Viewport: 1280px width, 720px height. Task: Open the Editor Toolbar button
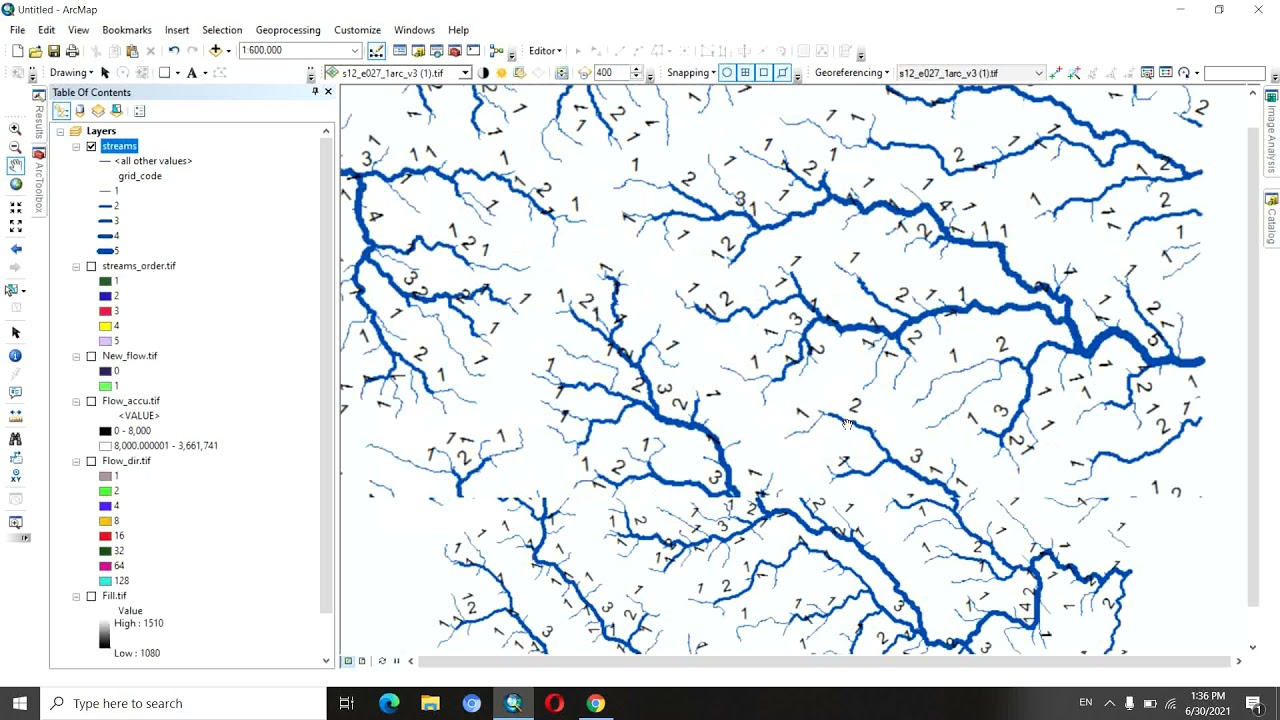[x=376, y=51]
